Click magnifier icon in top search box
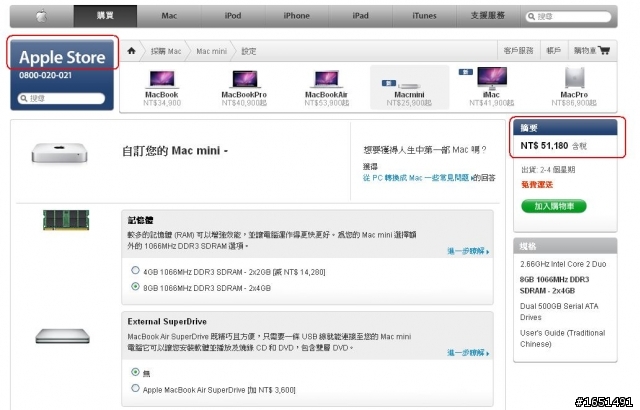Viewport: 640px width, 410px height. tap(531, 16)
